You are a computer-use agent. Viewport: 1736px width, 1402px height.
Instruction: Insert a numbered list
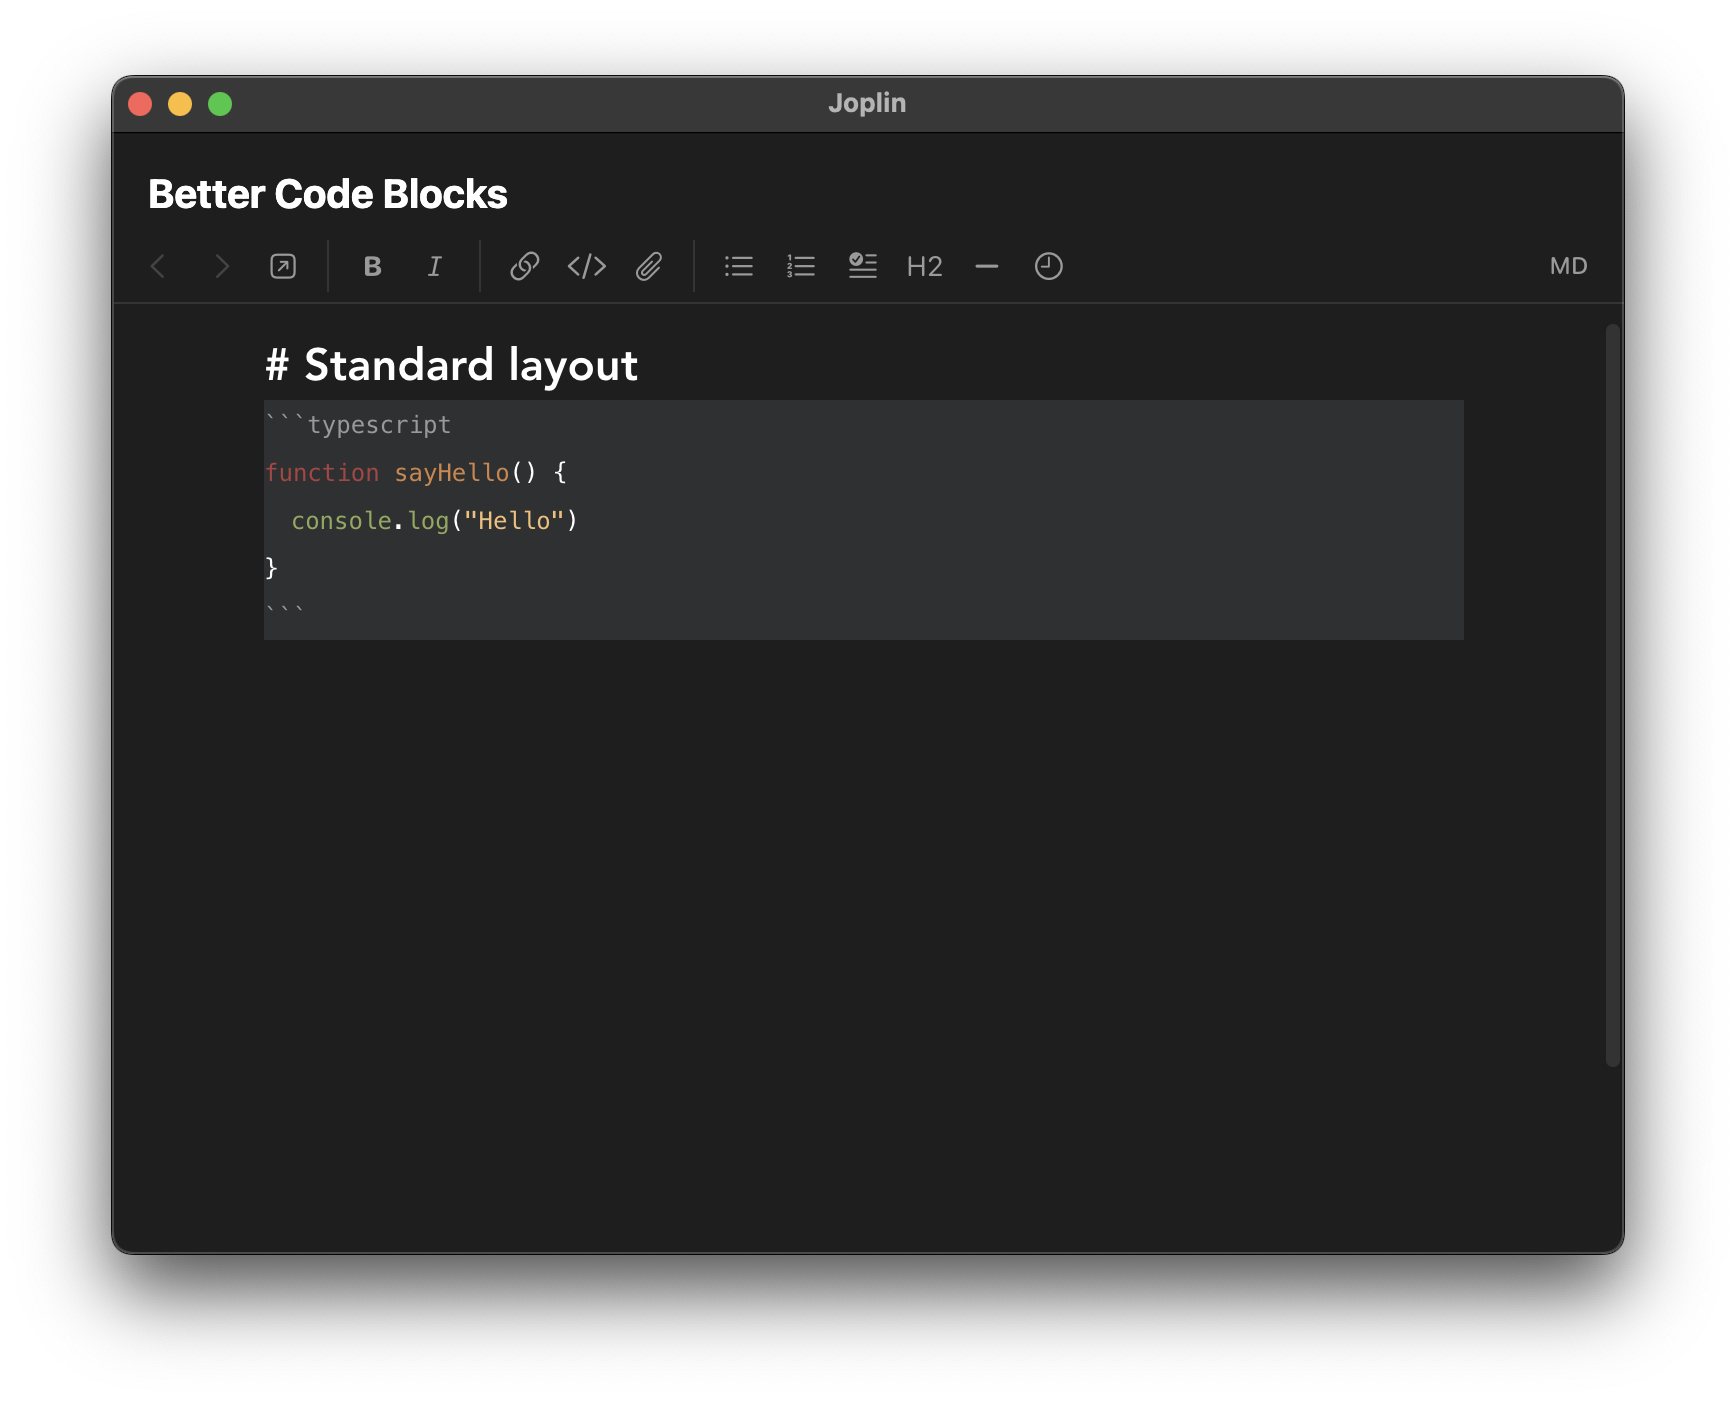pyautogui.click(x=801, y=266)
